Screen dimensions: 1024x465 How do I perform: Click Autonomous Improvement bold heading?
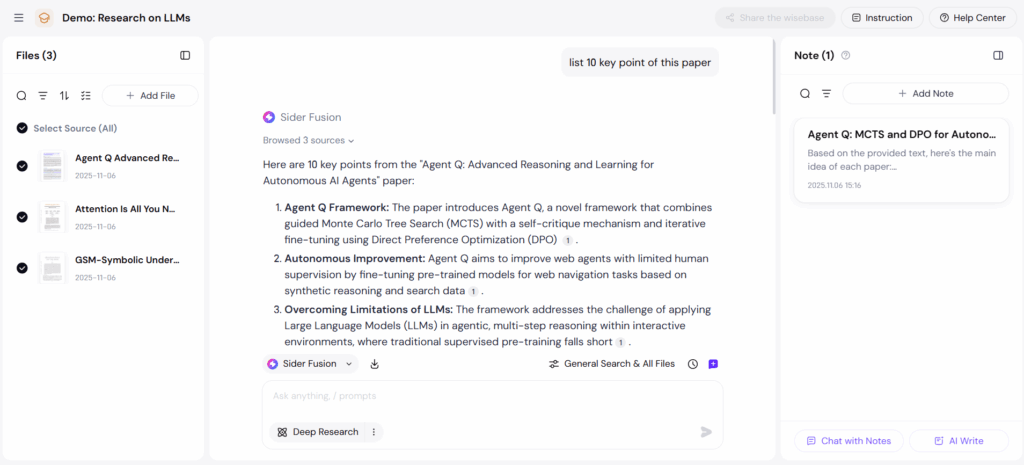355,258
